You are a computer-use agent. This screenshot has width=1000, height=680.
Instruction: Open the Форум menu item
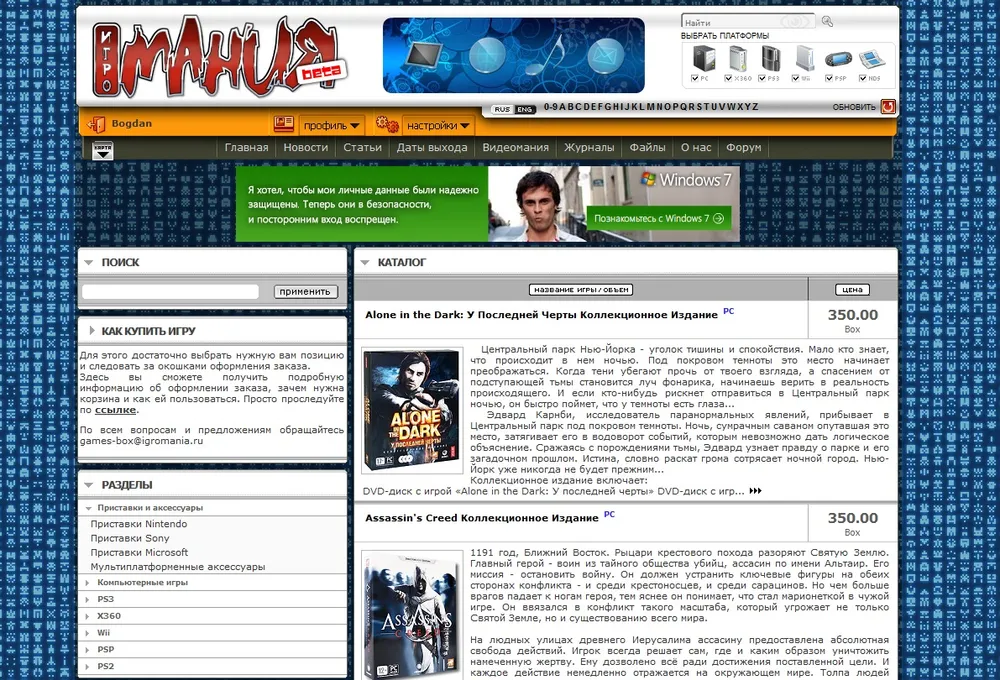[x=744, y=147]
